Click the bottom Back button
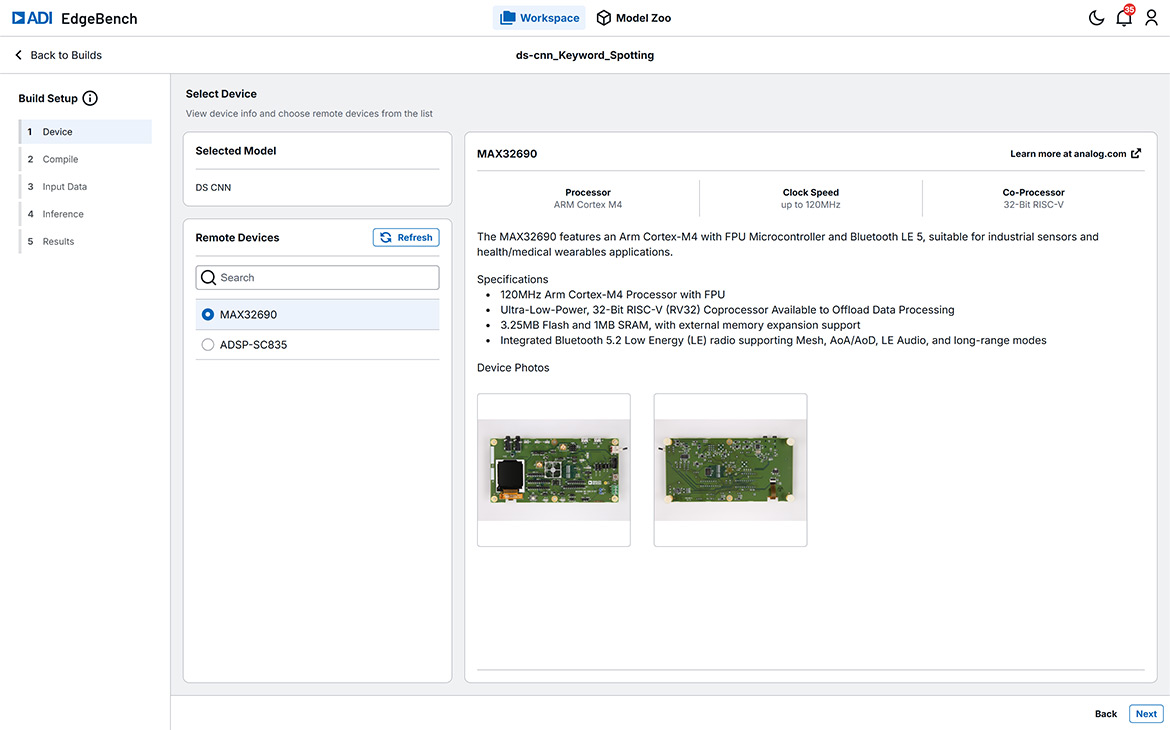Screen dimensions: 1170x730 click(1106, 714)
